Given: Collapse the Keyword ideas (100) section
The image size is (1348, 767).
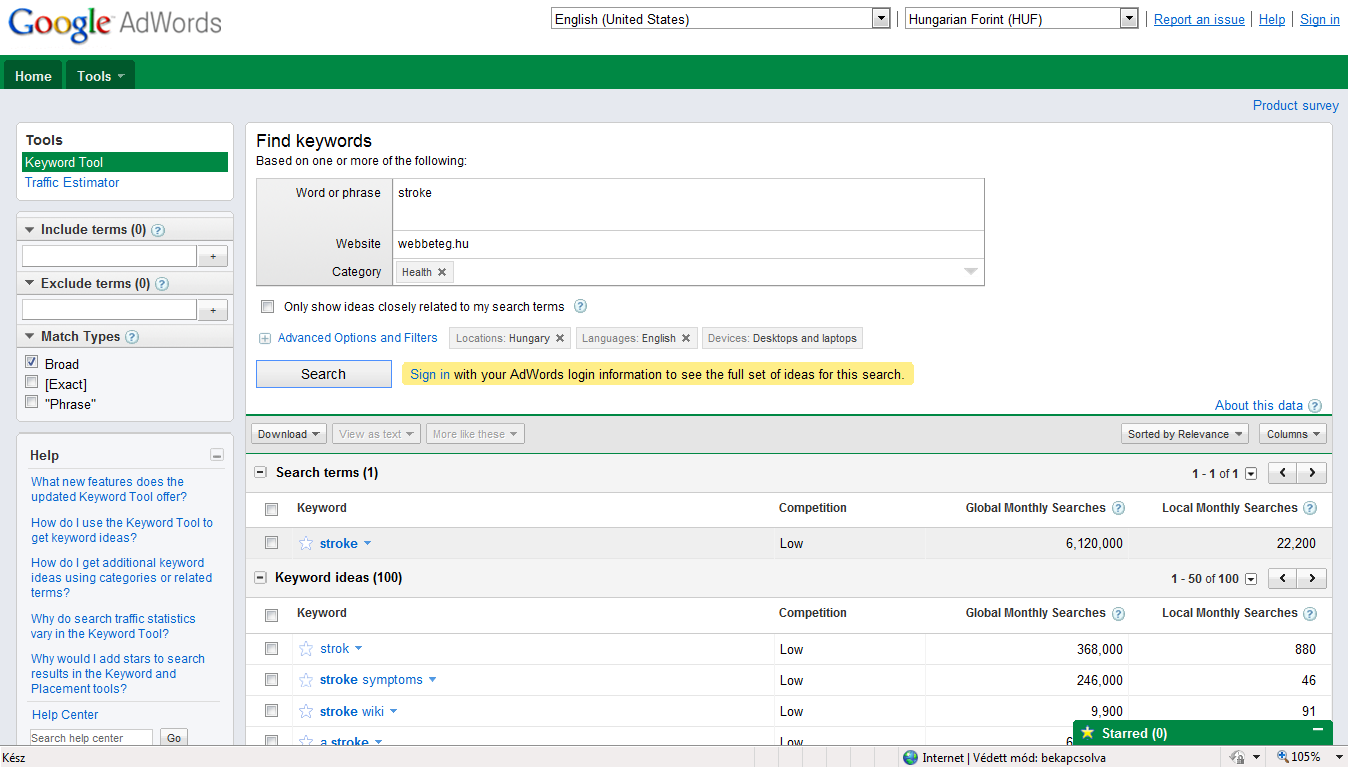Looking at the screenshot, I should pyautogui.click(x=261, y=578).
